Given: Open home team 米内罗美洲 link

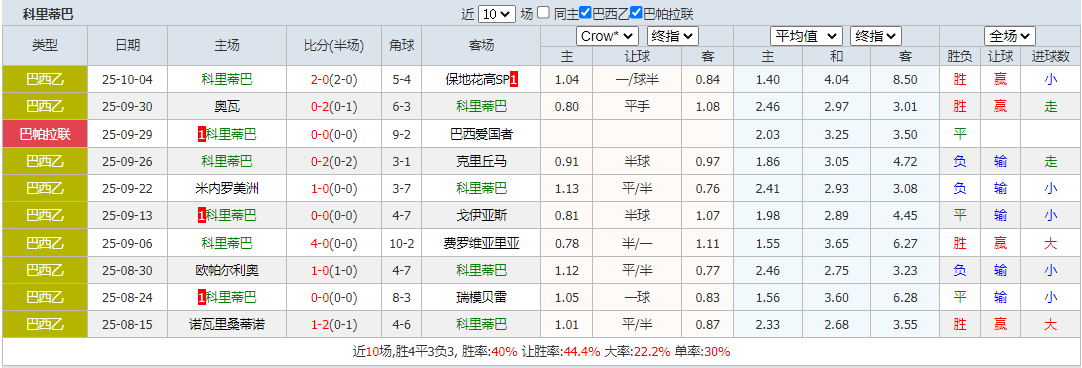Looking at the screenshot, I should 227,188.
